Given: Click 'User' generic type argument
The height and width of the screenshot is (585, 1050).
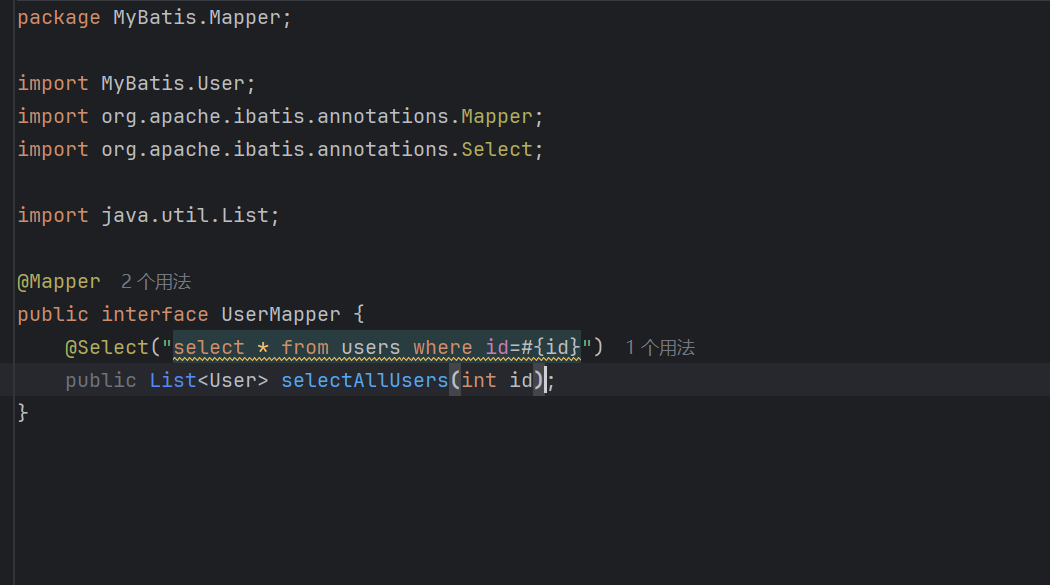Looking at the screenshot, I should (x=233, y=380).
